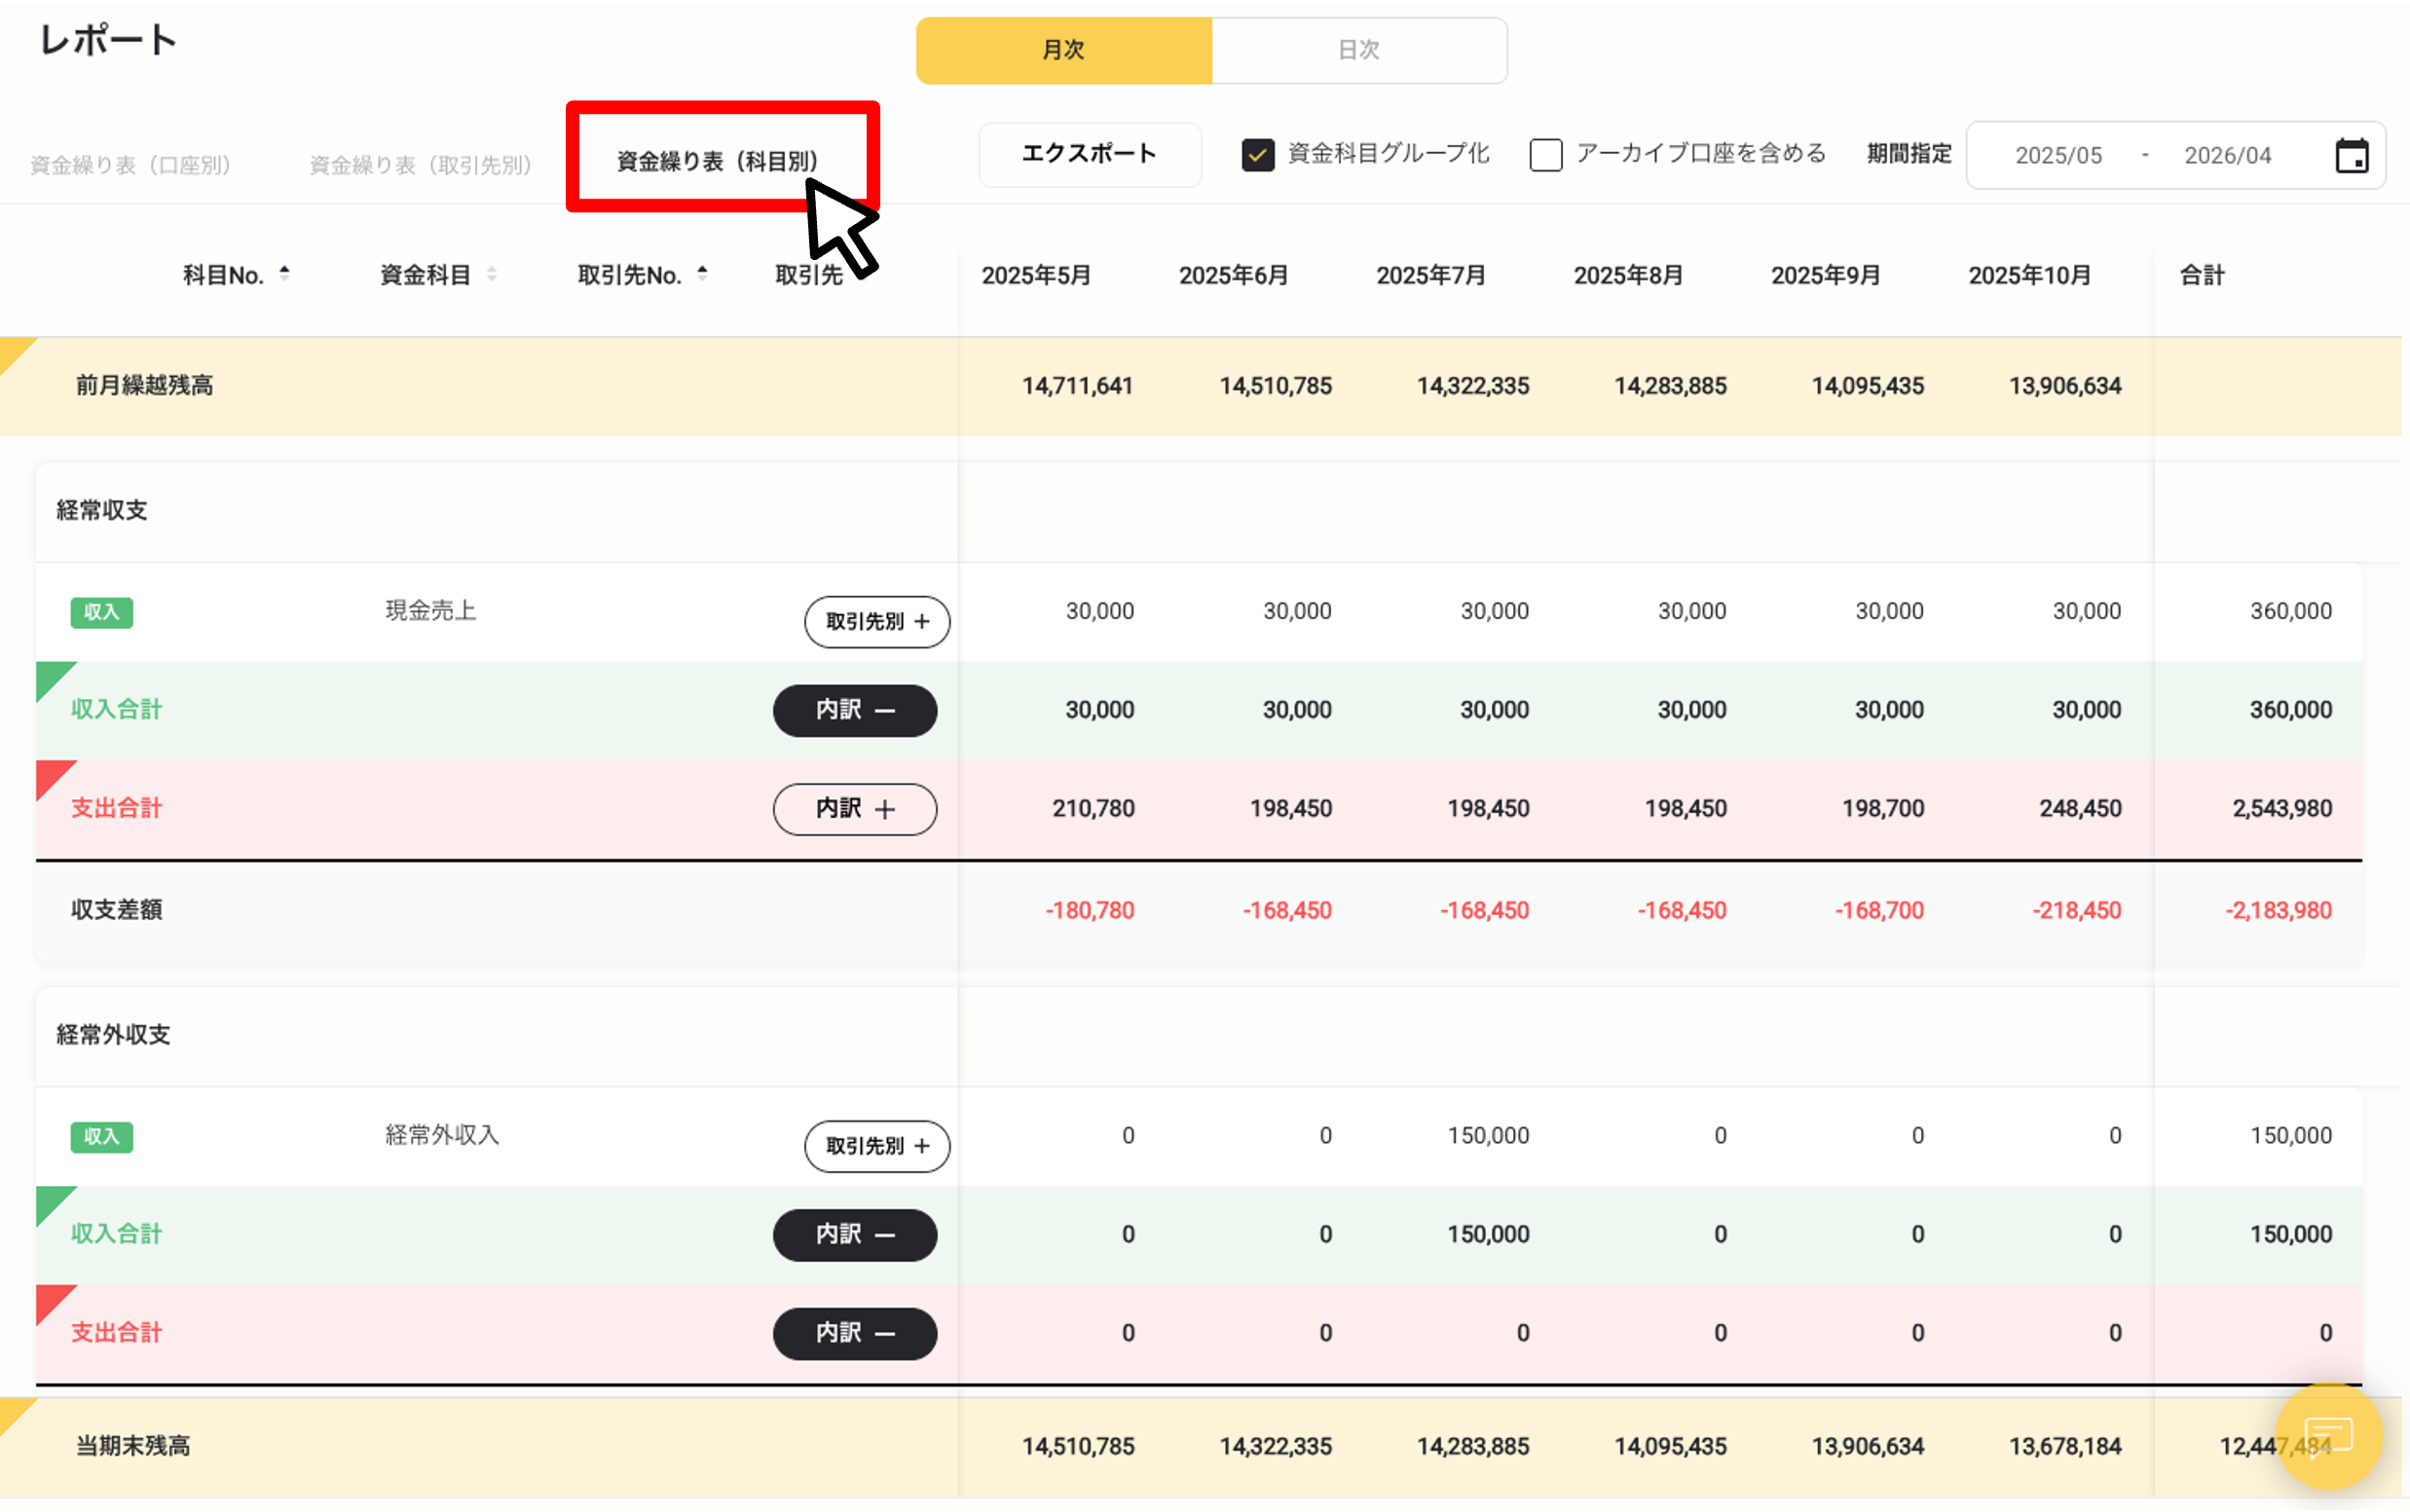Sort by the 科目No. column arrow
Screen dimensions: 2410x1512
[286, 273]
